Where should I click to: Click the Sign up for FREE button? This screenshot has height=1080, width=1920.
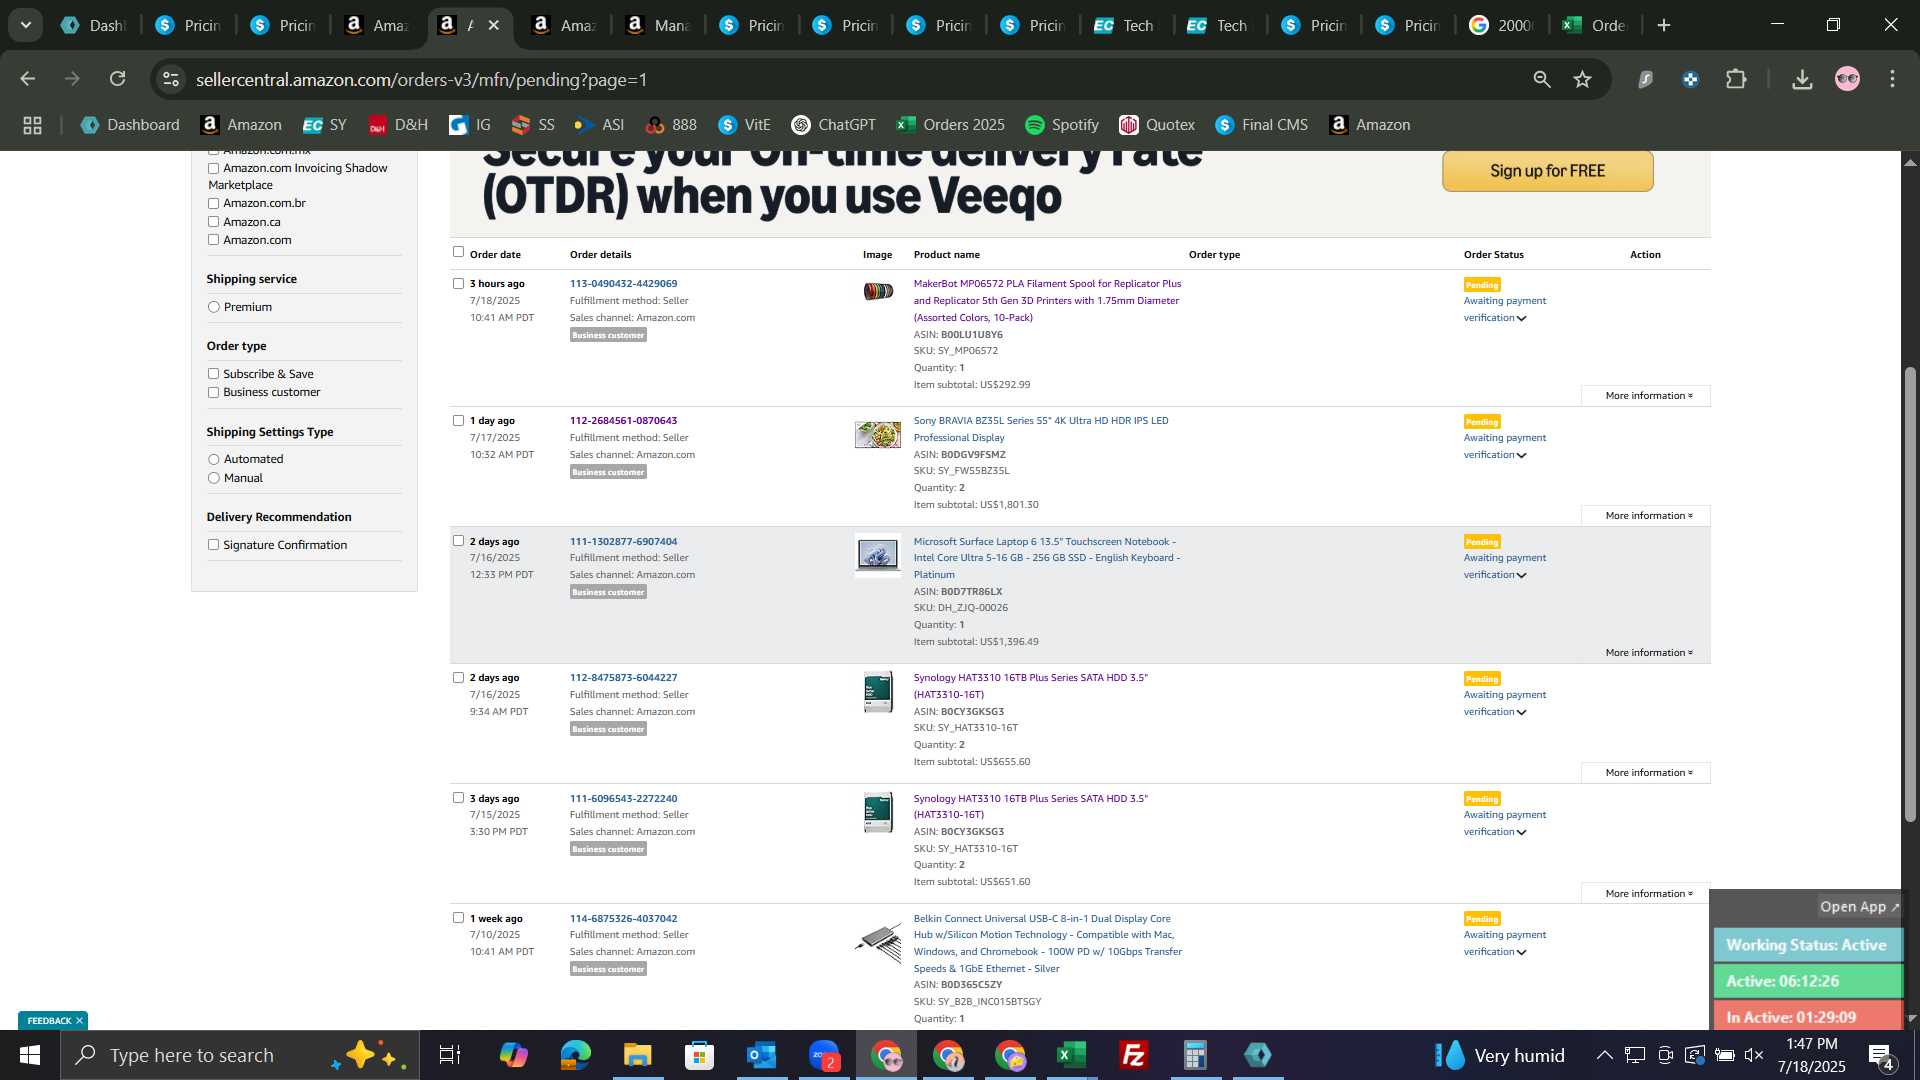point(1547,171)
